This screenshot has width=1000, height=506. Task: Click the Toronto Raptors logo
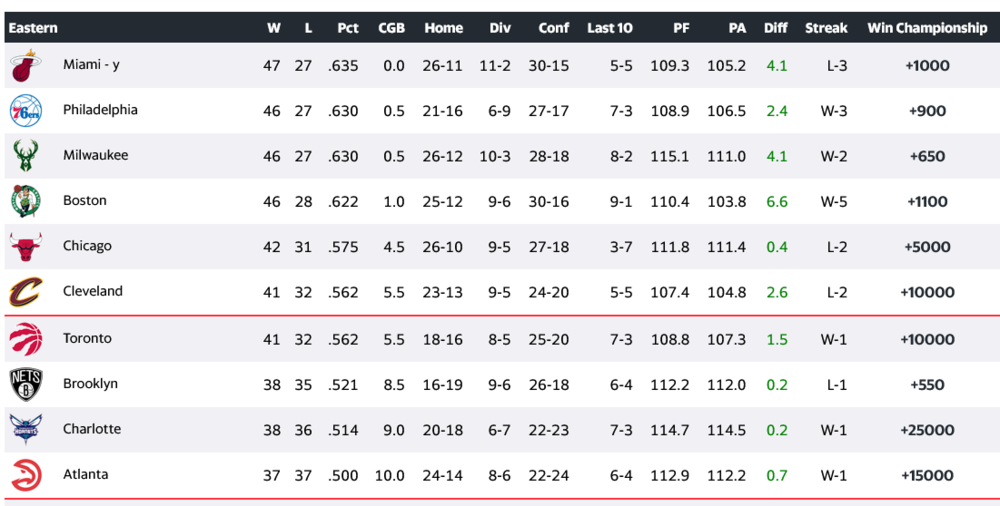pos(25,339)
